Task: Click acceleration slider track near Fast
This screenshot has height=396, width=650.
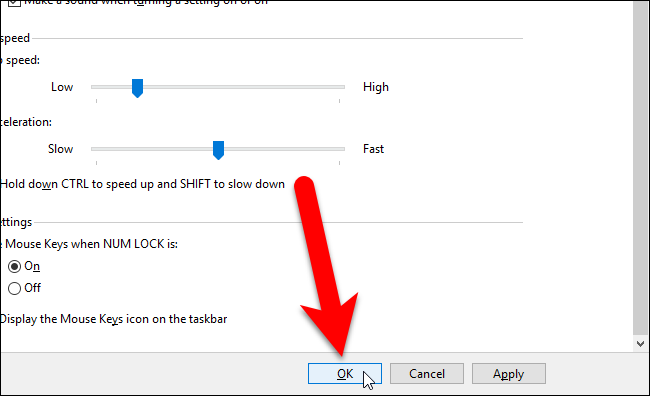Action: [x=323, y=149]
